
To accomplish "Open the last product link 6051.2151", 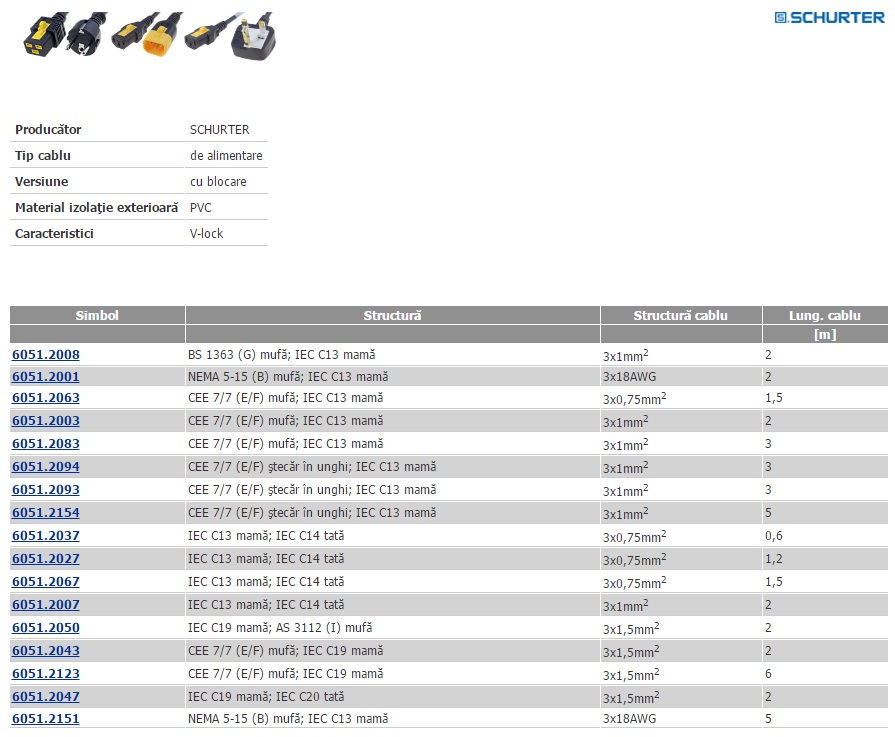I will 46,719.
